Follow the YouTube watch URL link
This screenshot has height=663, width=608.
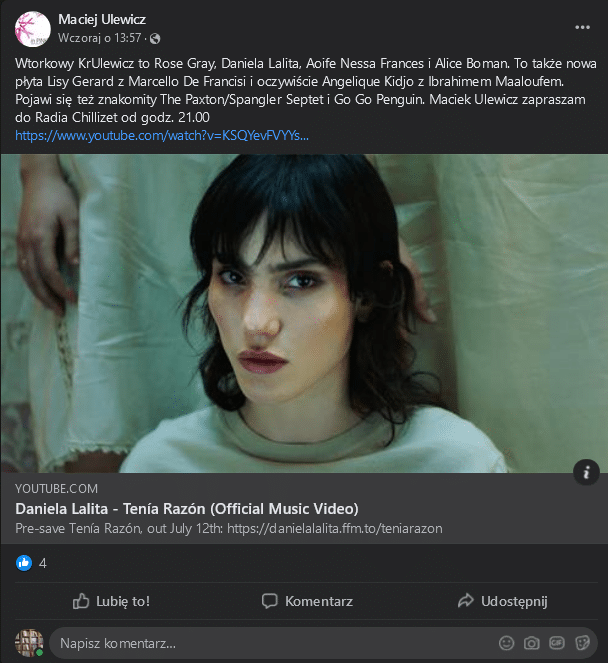(x=162, y=136)
